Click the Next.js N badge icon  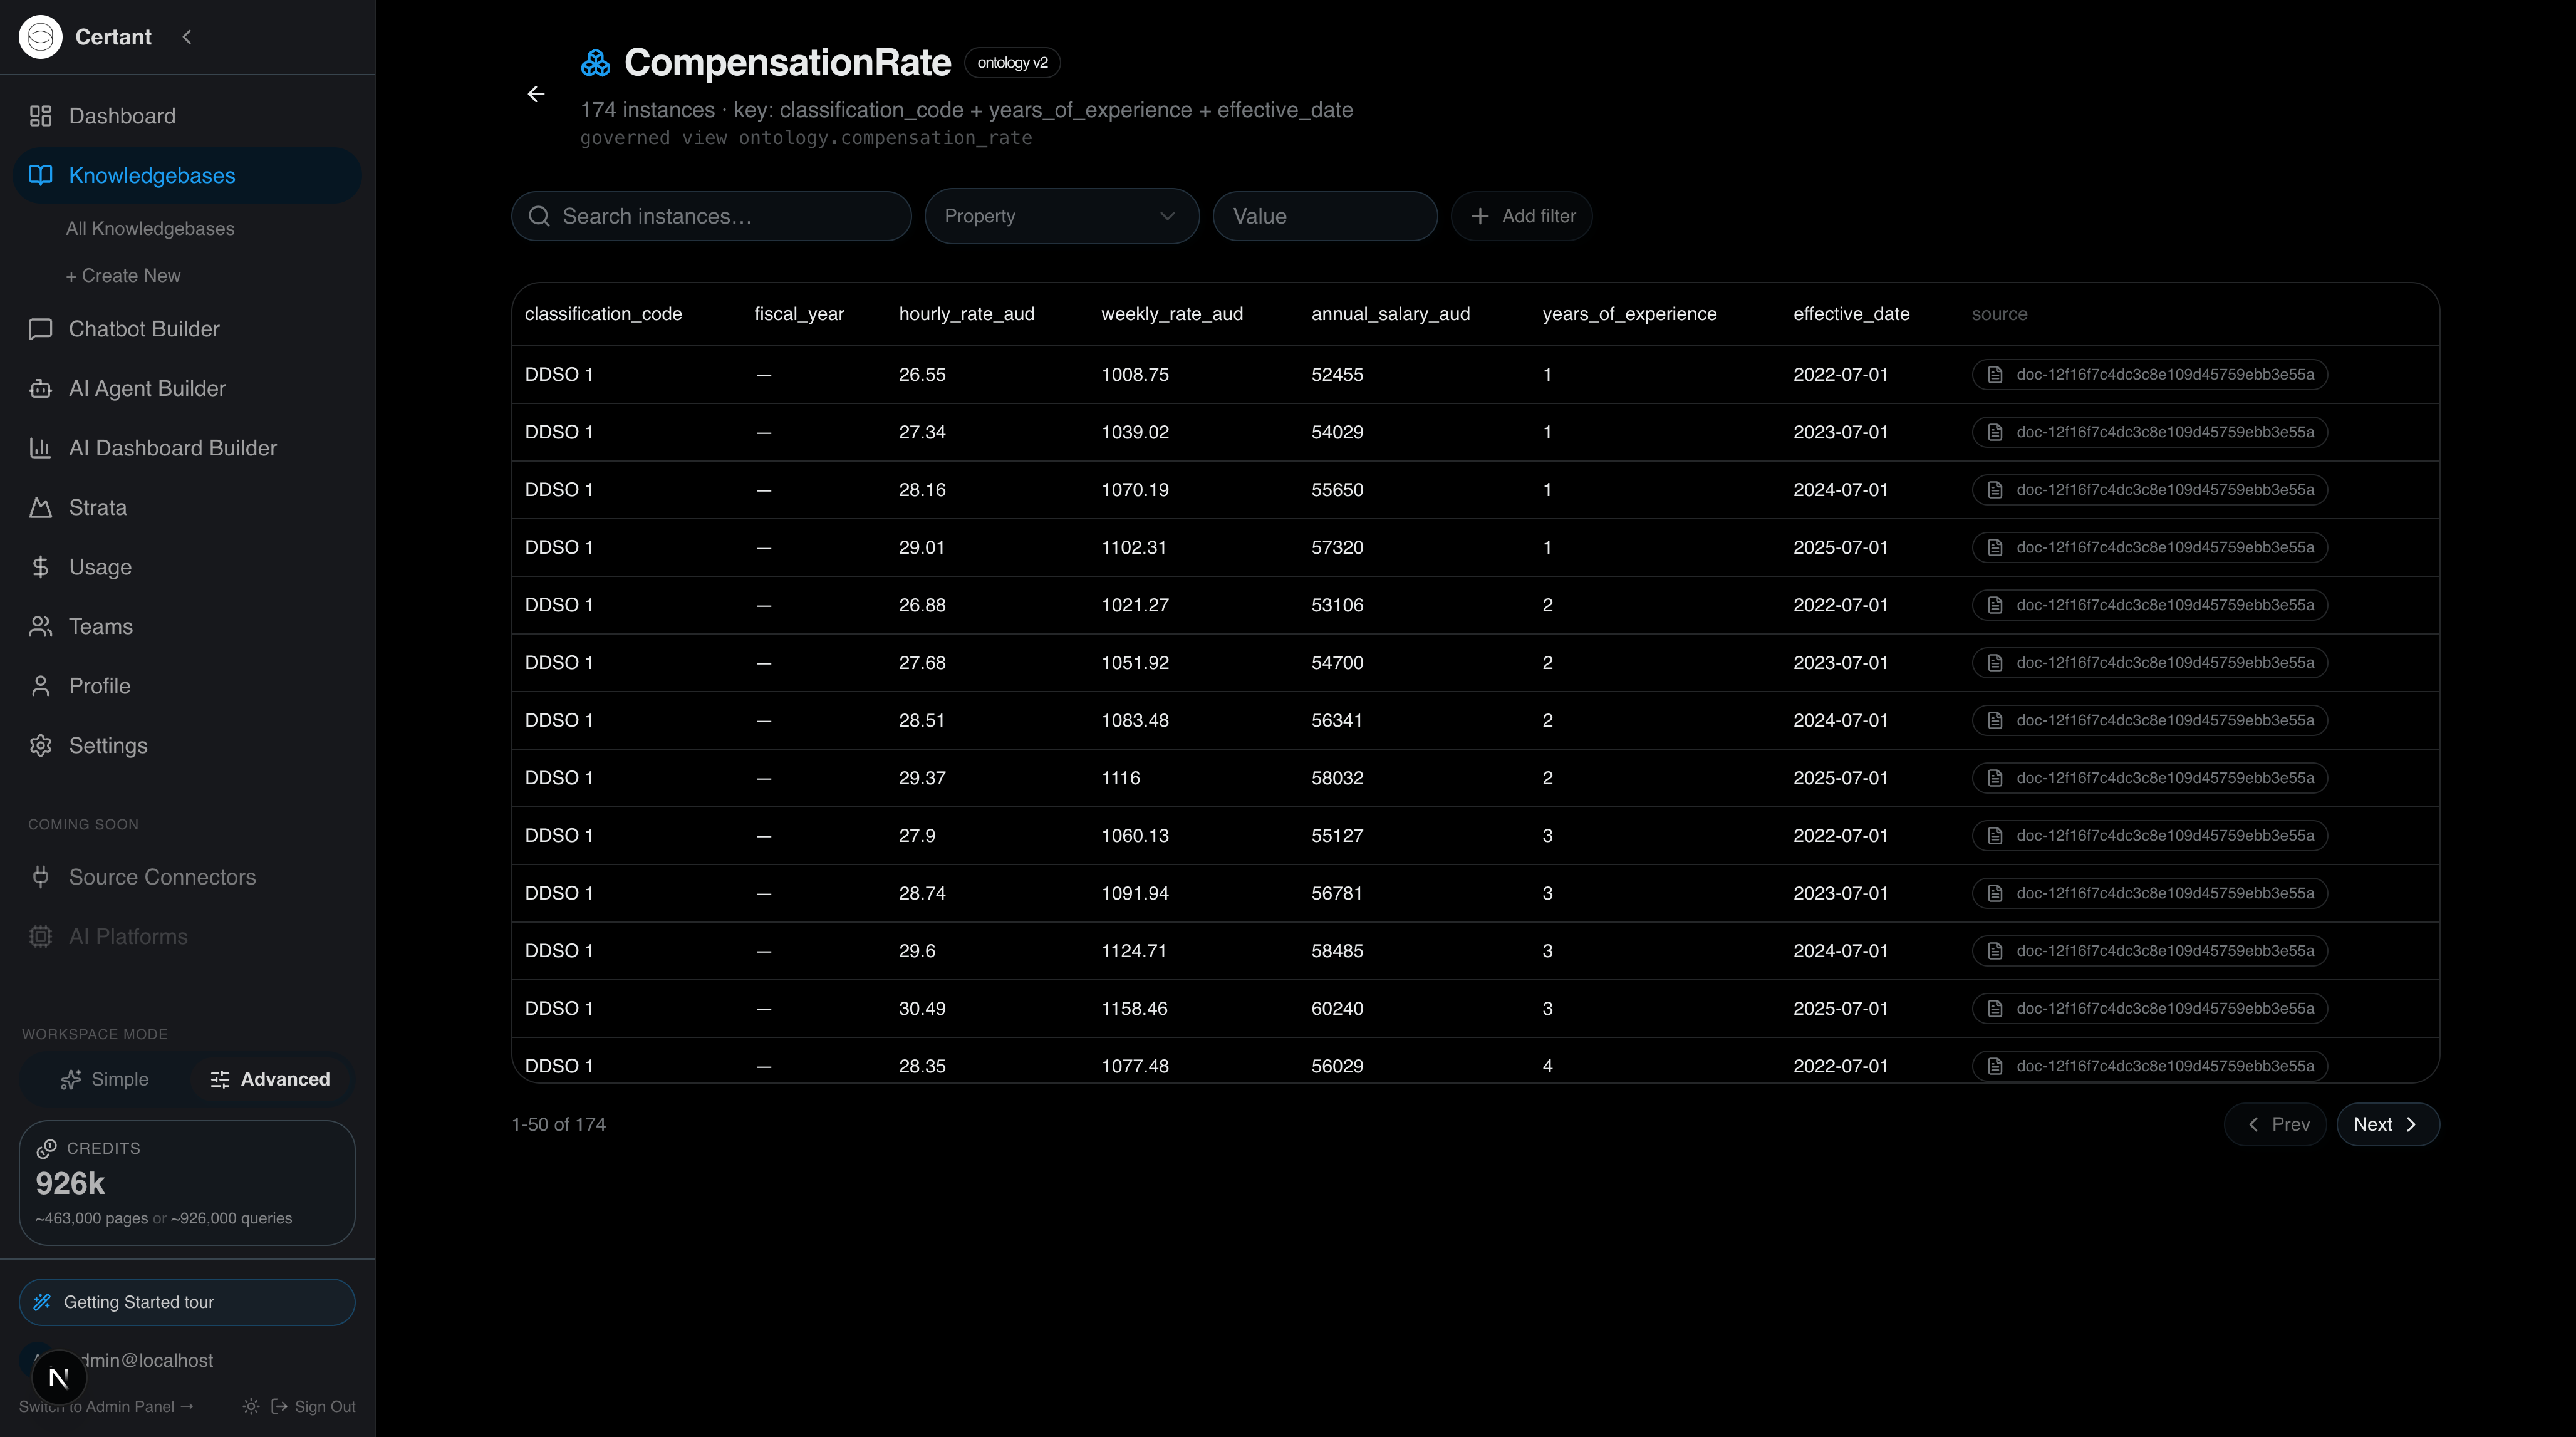(x=59, y=1378)
